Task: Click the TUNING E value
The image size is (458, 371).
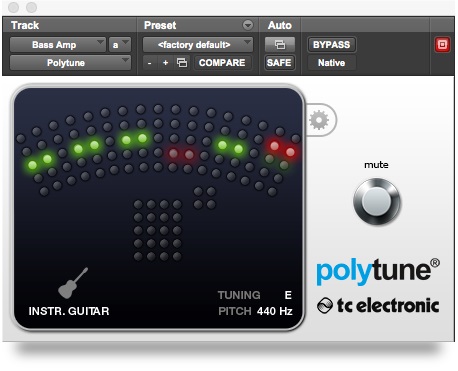Action: pyautogui.click(x=288, y=295)
